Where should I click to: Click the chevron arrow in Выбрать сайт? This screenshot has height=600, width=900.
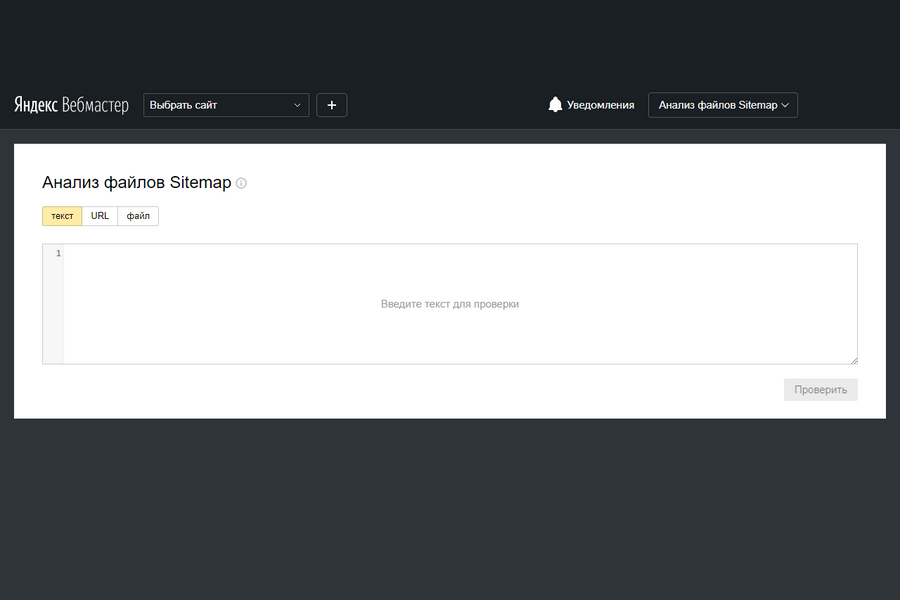(x=297, y=105)
